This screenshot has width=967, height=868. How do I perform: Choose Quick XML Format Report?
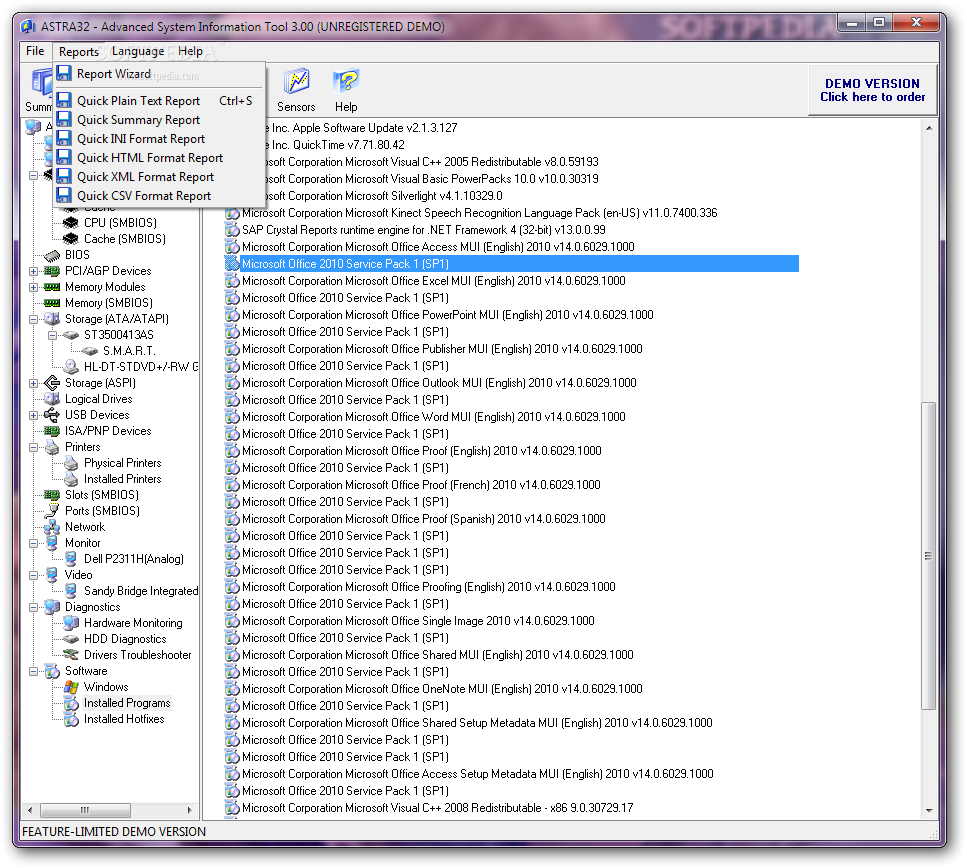pos(159,177)
